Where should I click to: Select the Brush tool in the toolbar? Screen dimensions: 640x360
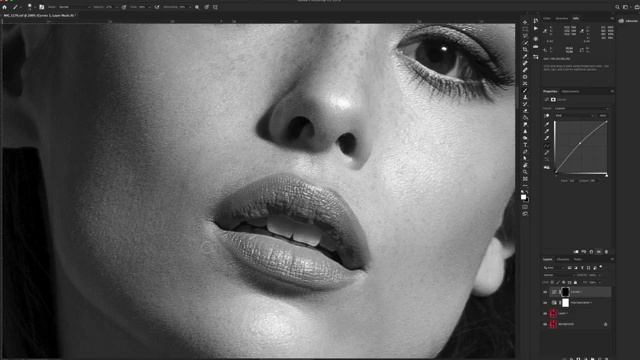click(525, 90)
